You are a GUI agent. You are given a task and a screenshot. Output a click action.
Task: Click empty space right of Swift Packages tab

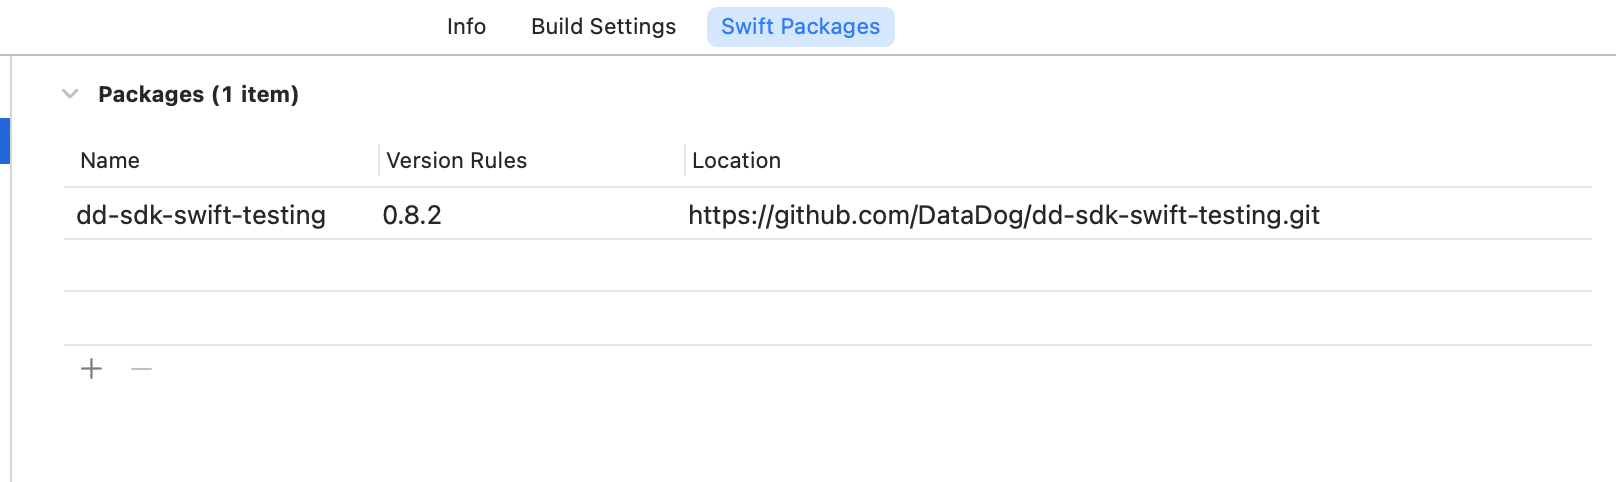coord(1250,27)
